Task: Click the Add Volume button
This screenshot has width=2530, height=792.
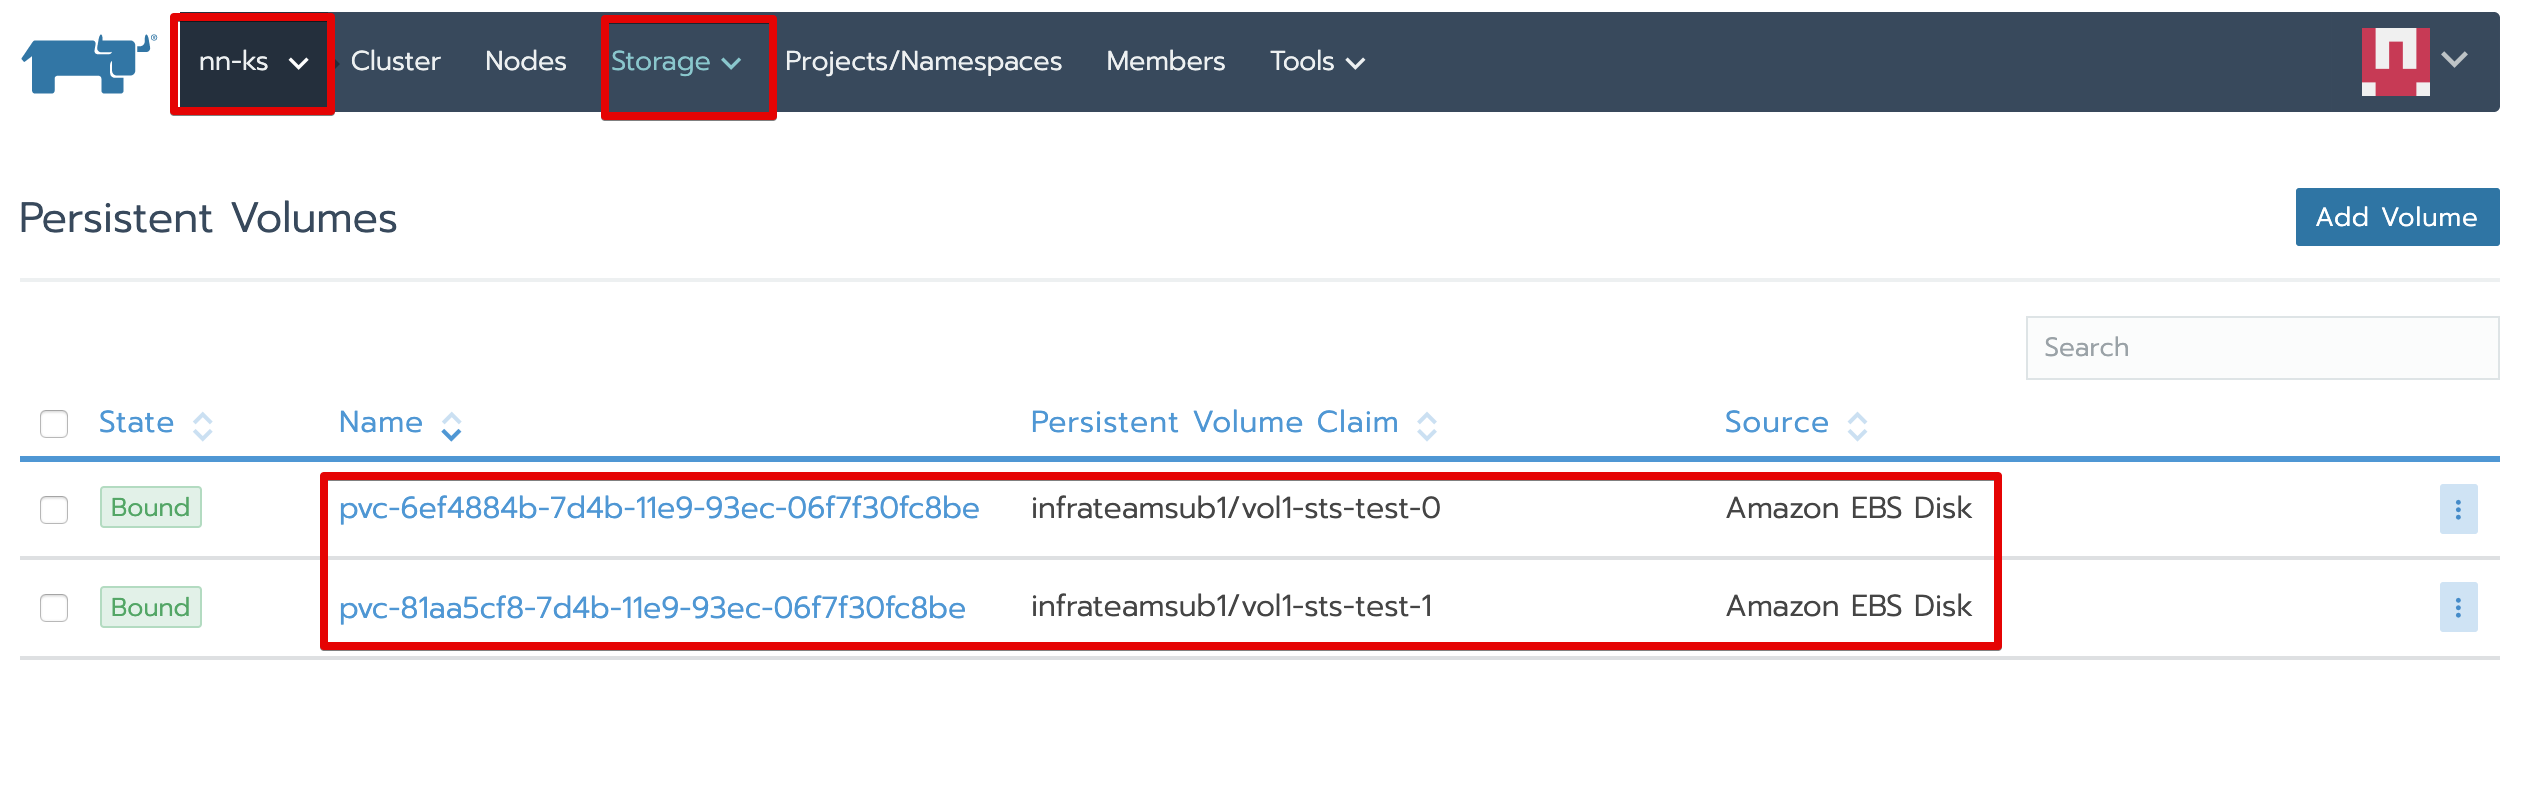Action: tap(2396, 217)
